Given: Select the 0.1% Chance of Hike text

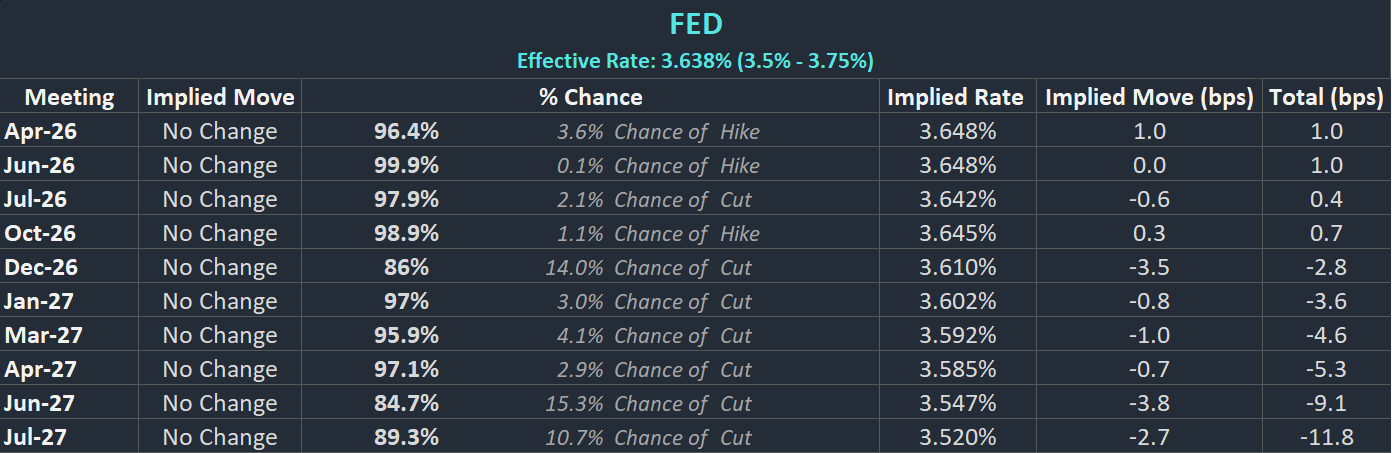Looking at the screenshot, I should click(658, 165).
